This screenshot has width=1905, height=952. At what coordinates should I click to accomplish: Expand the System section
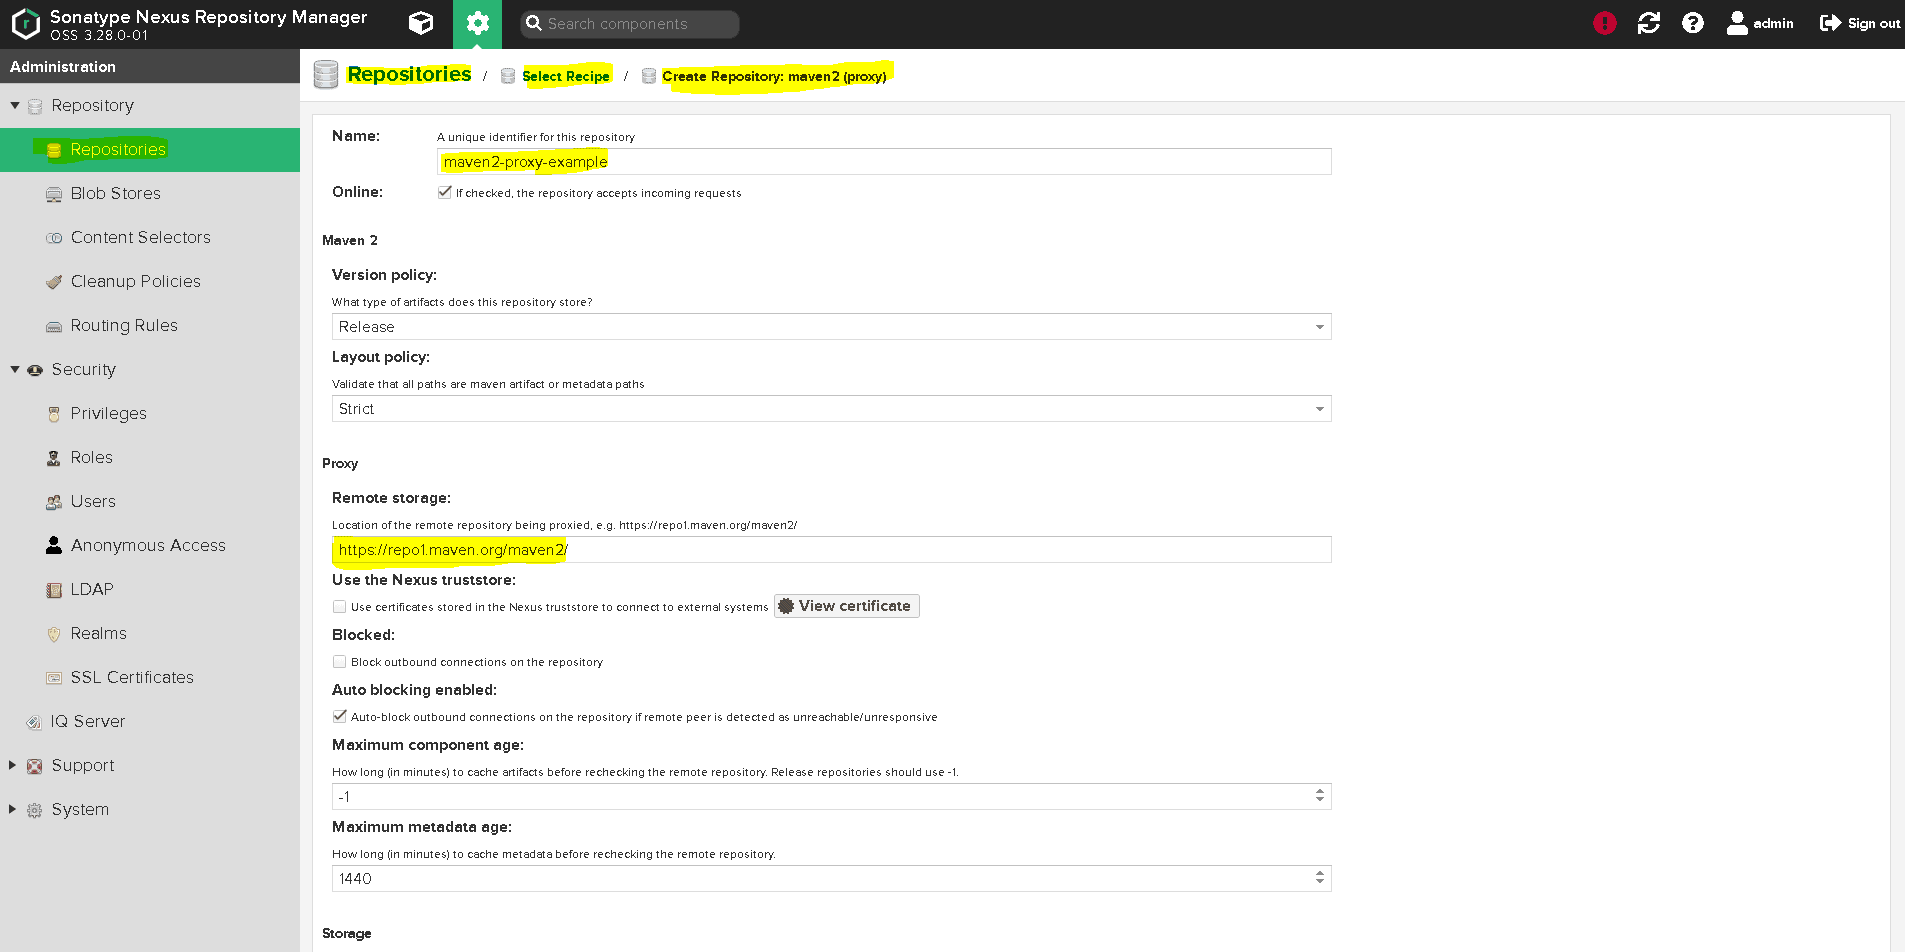point(12,809)
